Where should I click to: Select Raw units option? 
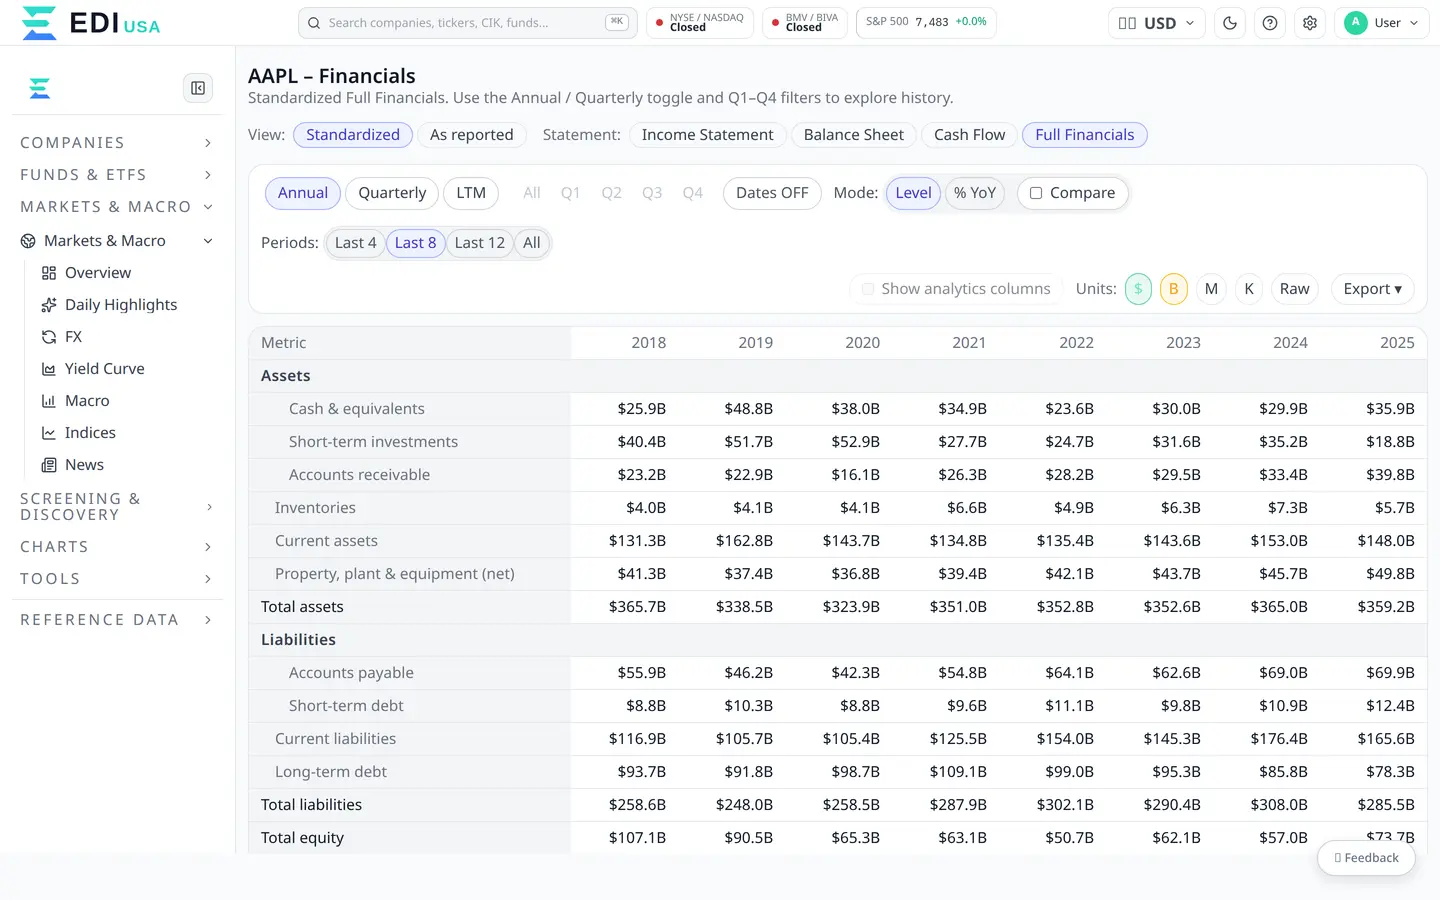tap(1294, 289)
